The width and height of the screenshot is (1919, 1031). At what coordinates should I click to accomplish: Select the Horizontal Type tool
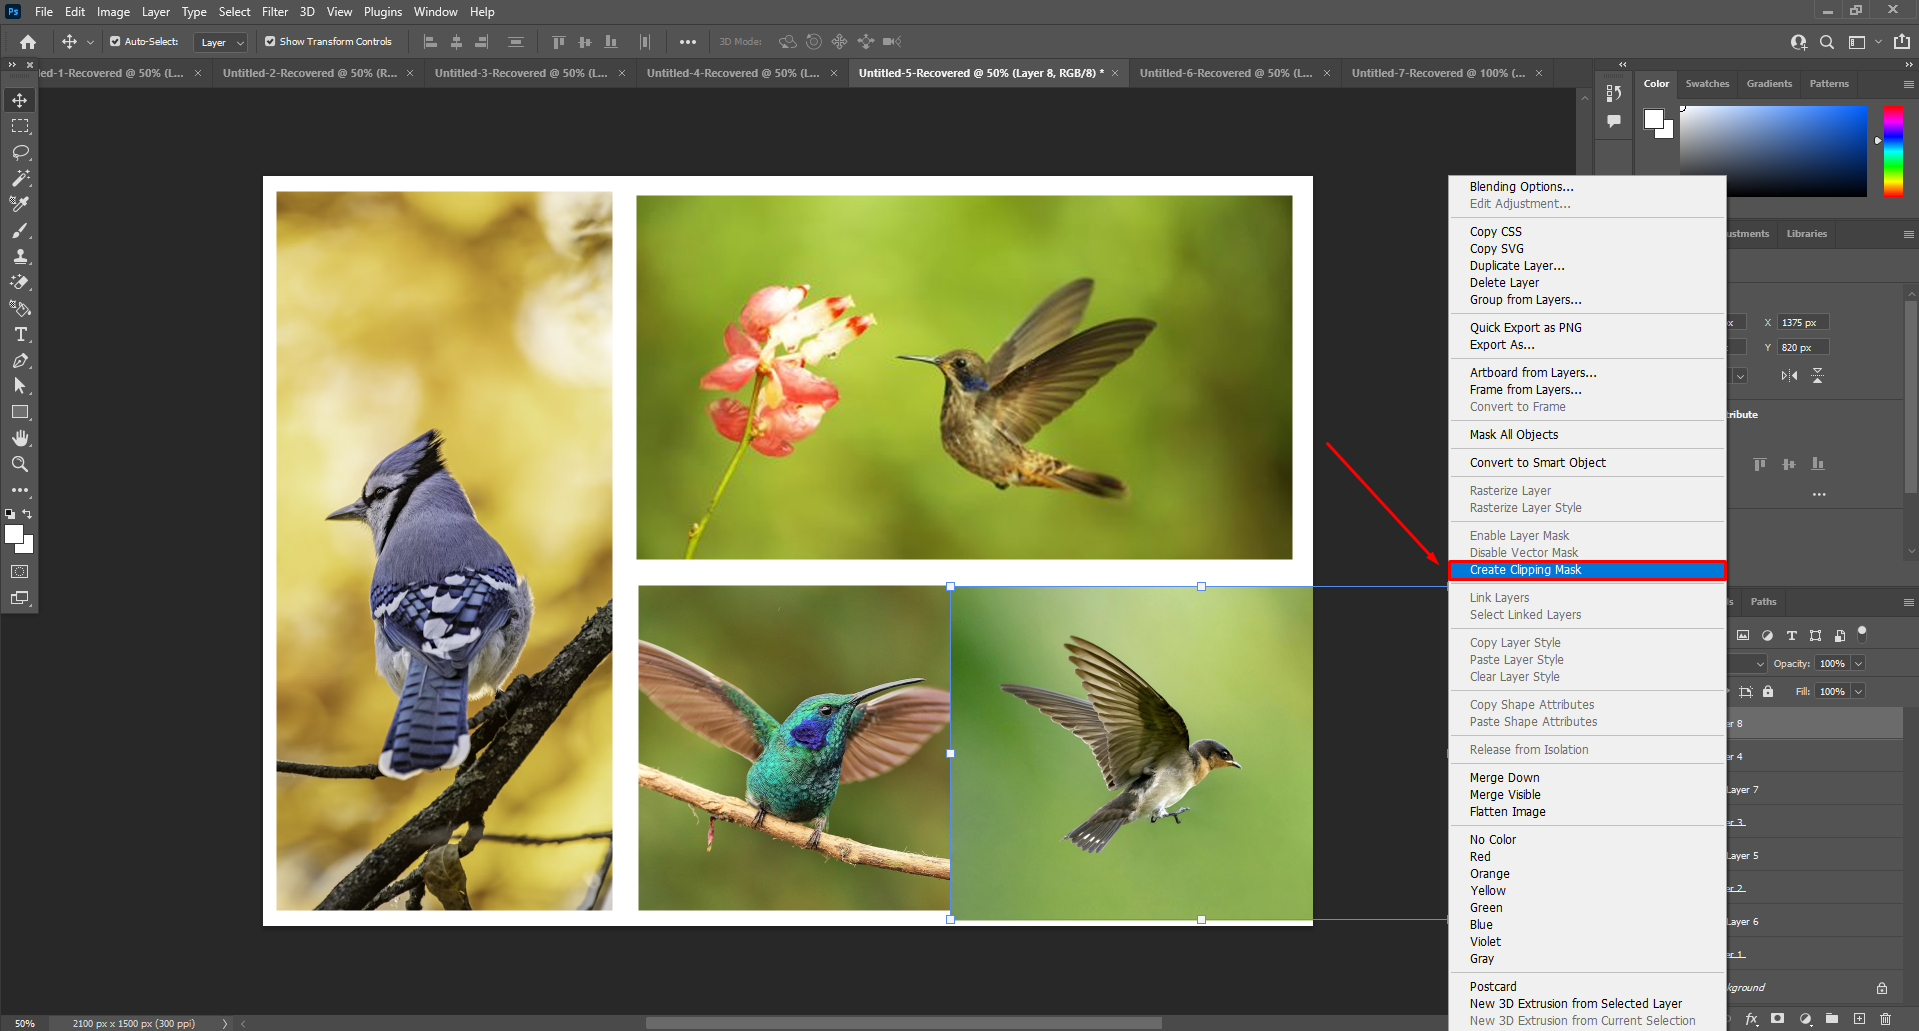tap(20, 335)
